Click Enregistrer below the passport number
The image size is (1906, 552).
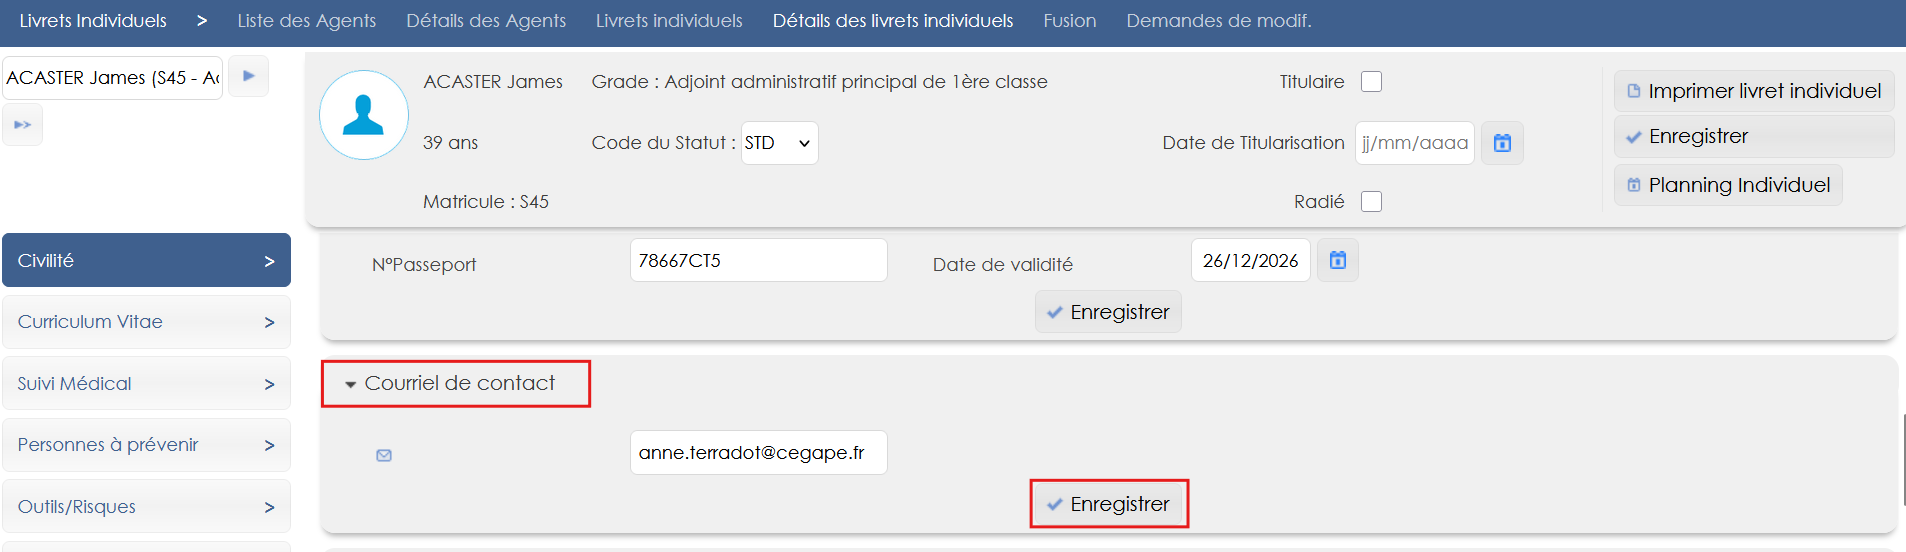1108,312
